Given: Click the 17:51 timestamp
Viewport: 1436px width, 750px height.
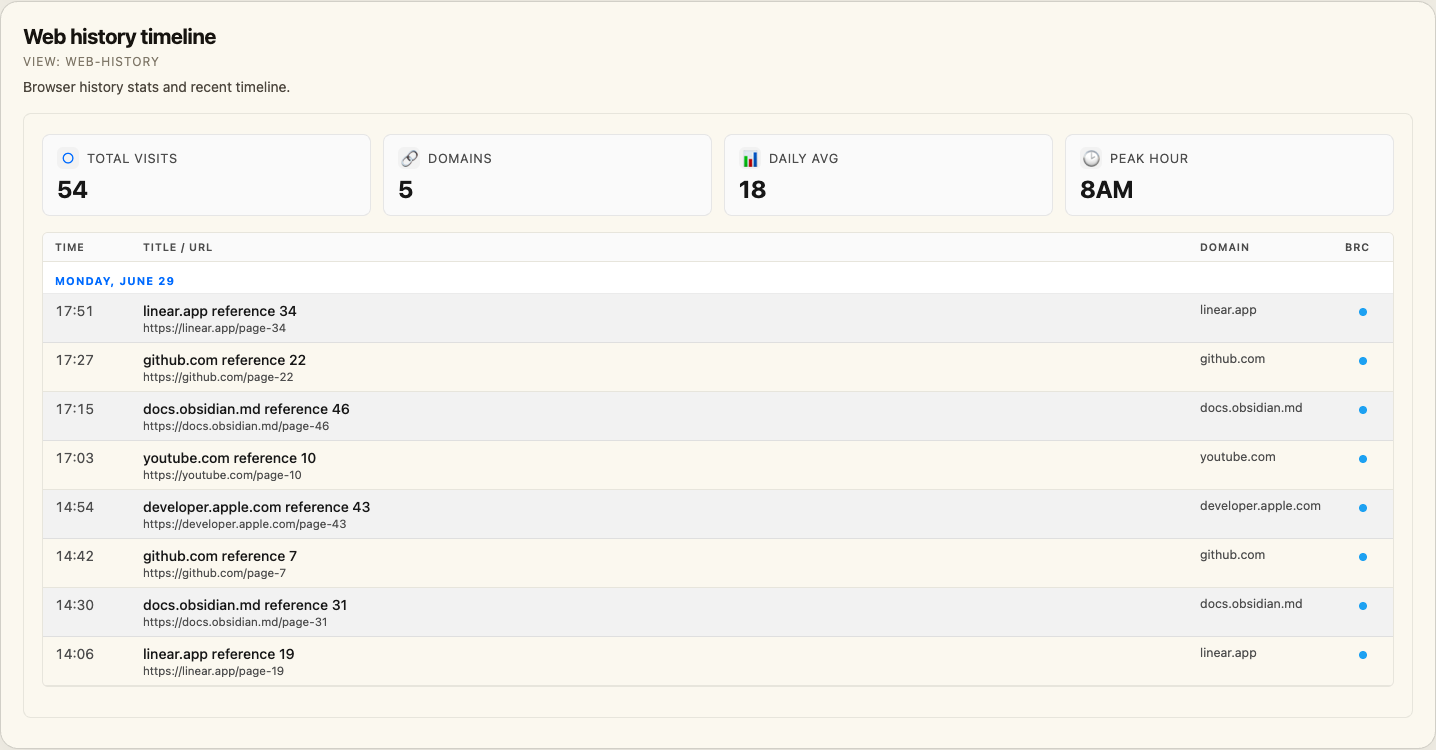Looking at the screenshot, I should pos(75,311).
